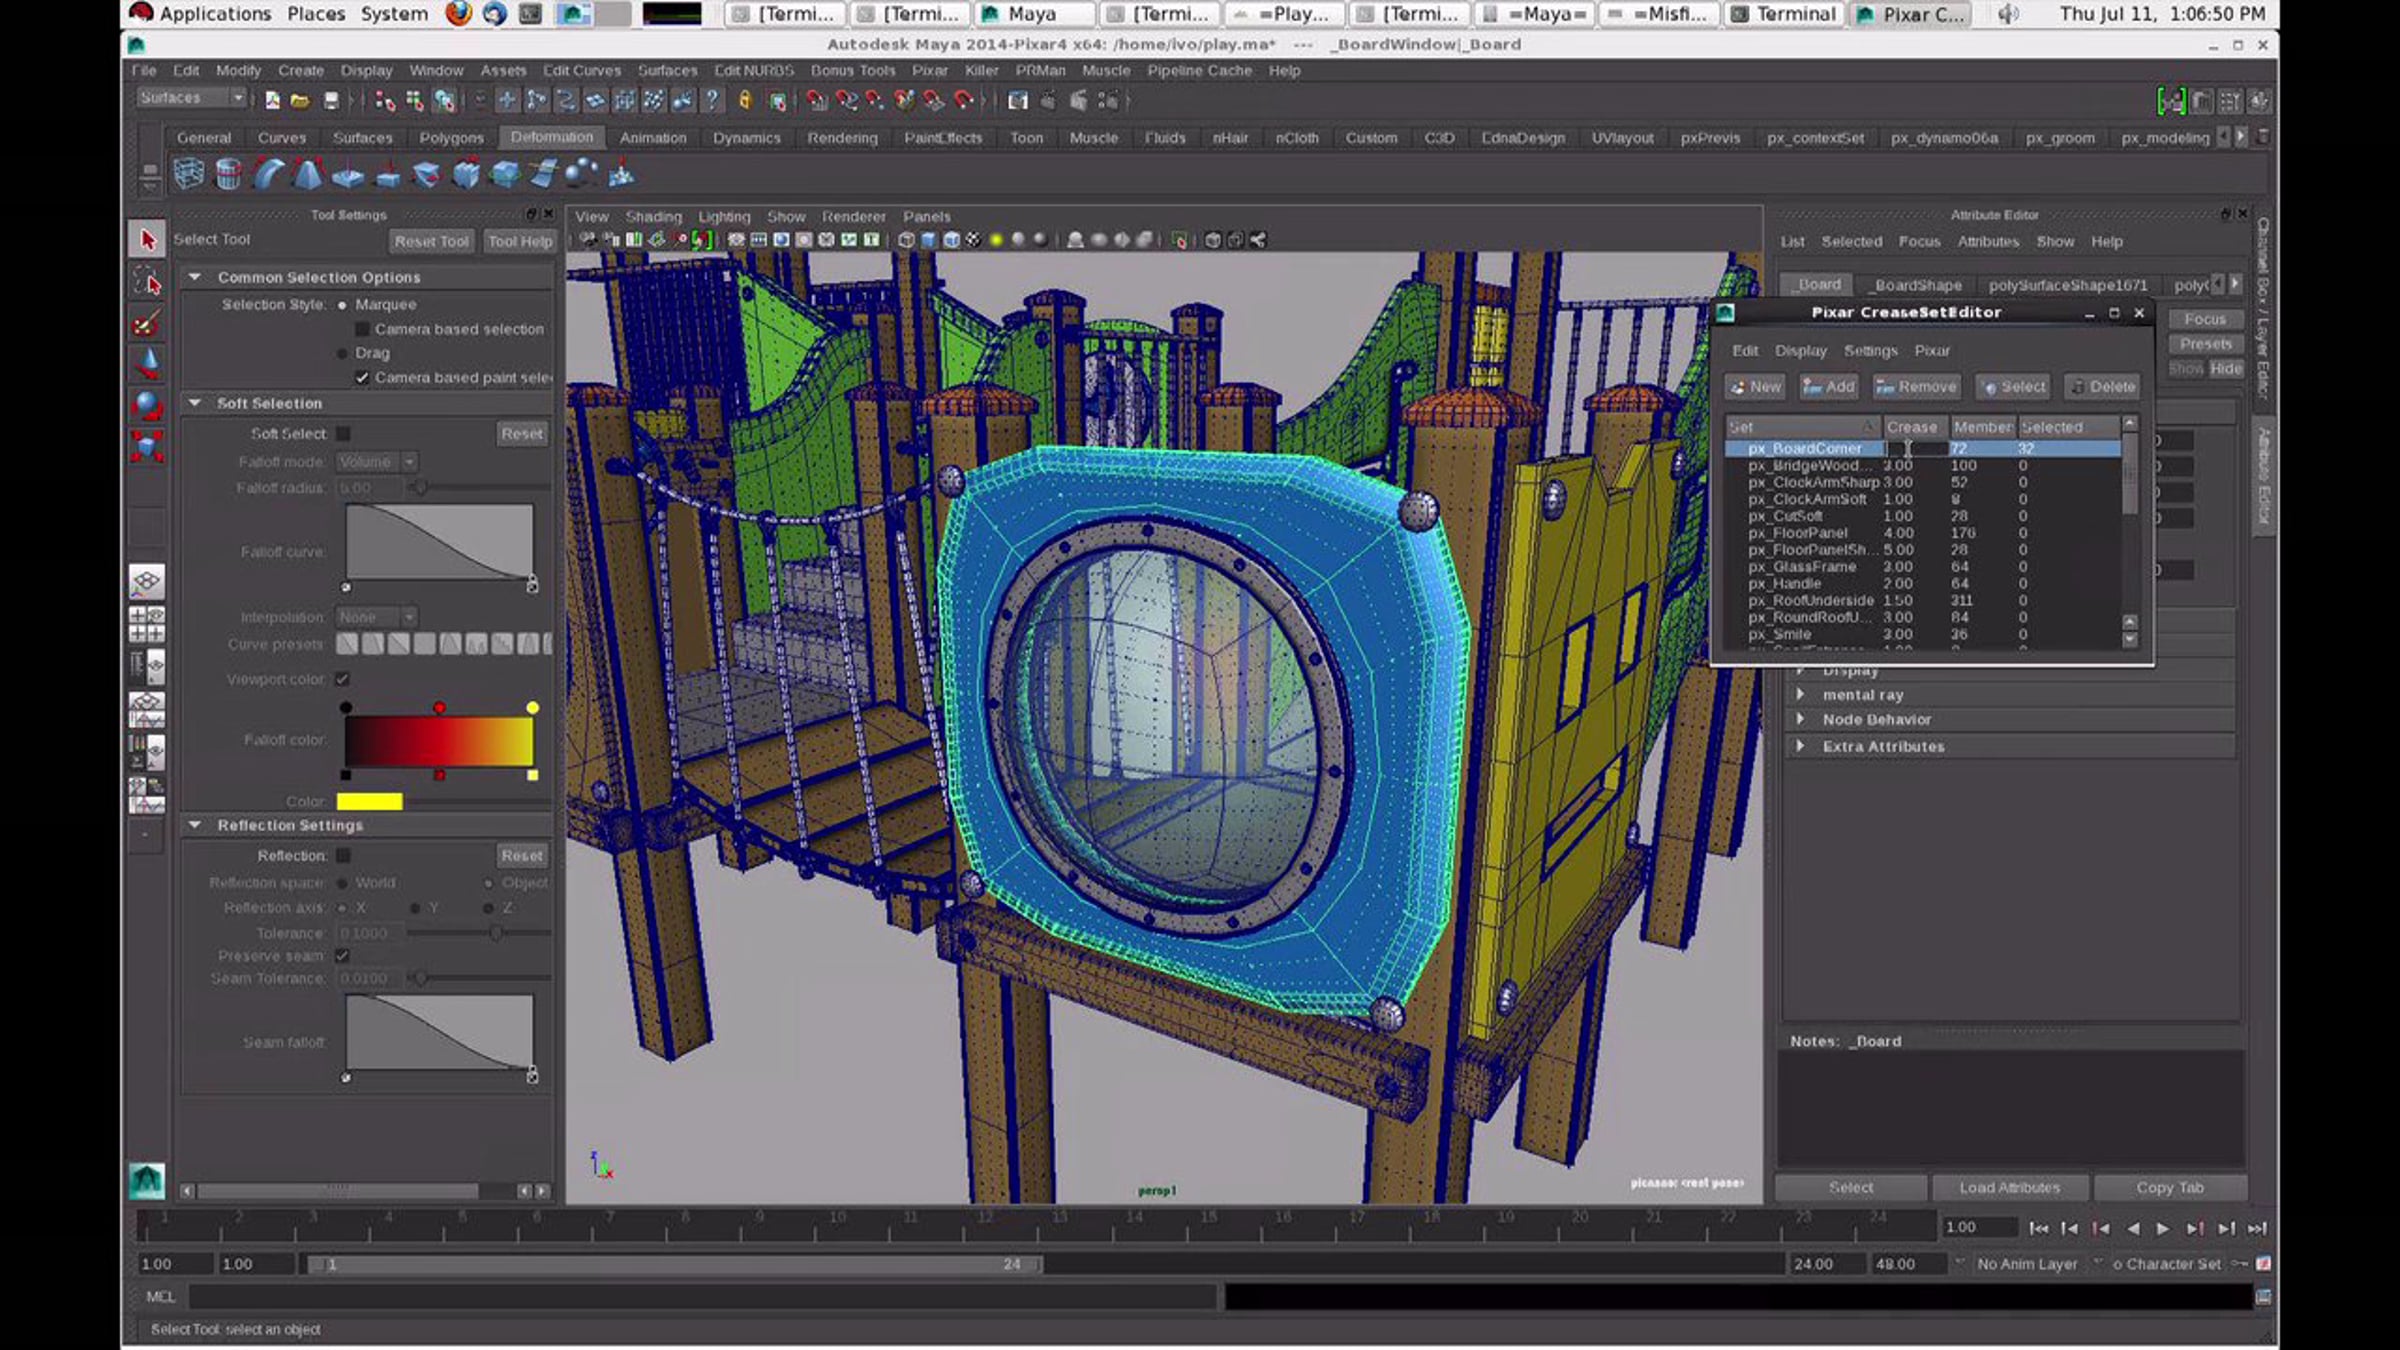The height and width of the screenshot is (1350, 2400).
Task: Expand the mental ray section
Action: pyautogui.click(x=1801, y=694)
